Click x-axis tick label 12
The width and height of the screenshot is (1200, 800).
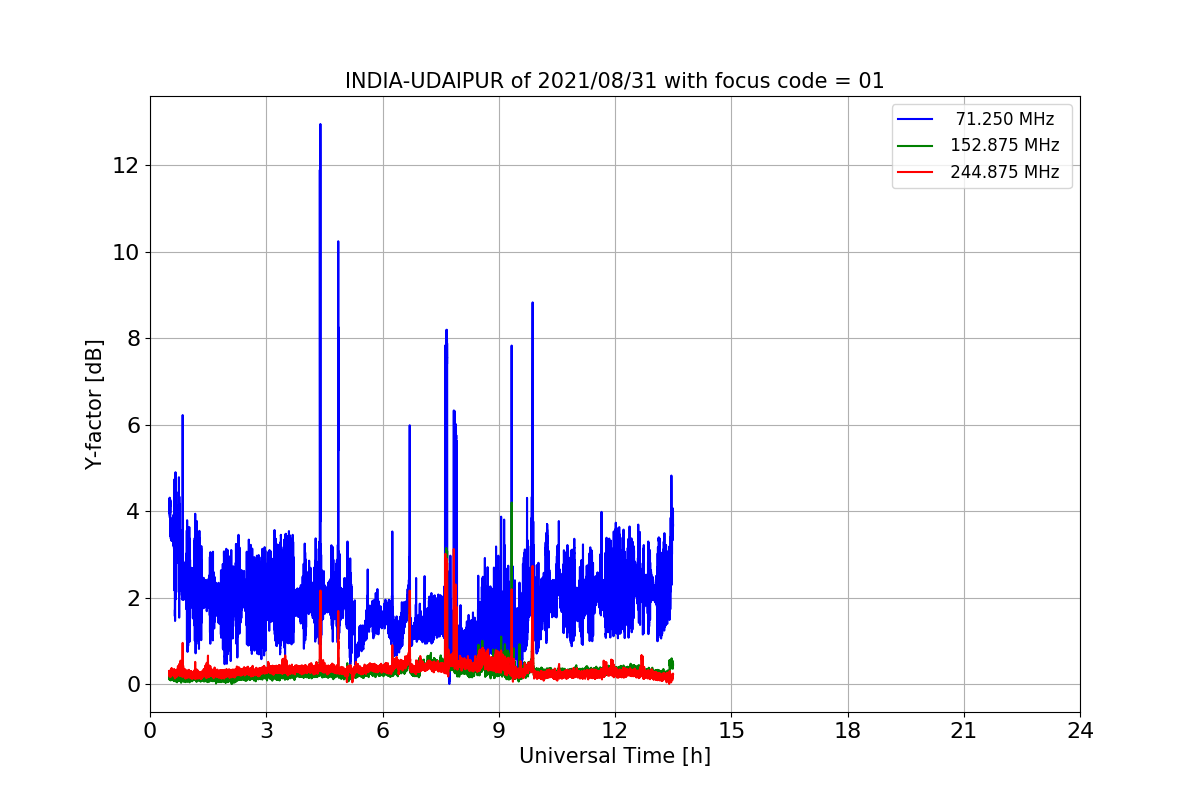click(615, 731)
